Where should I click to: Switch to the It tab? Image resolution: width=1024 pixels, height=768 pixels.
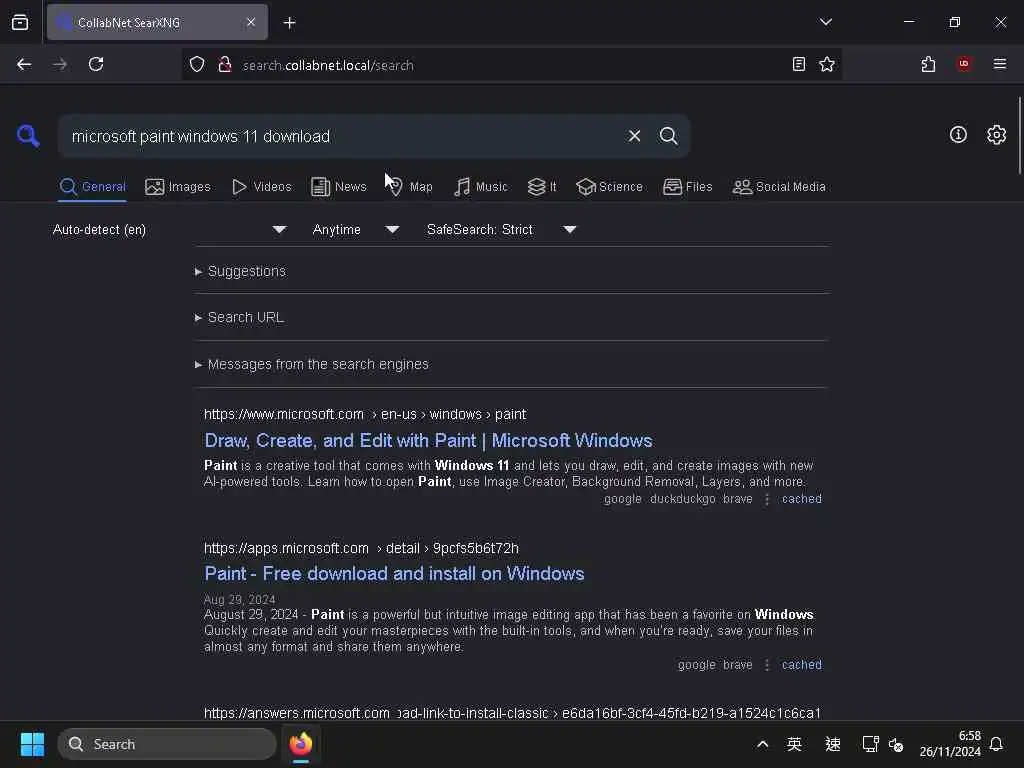pyautogui.click(x=541, y=187)
